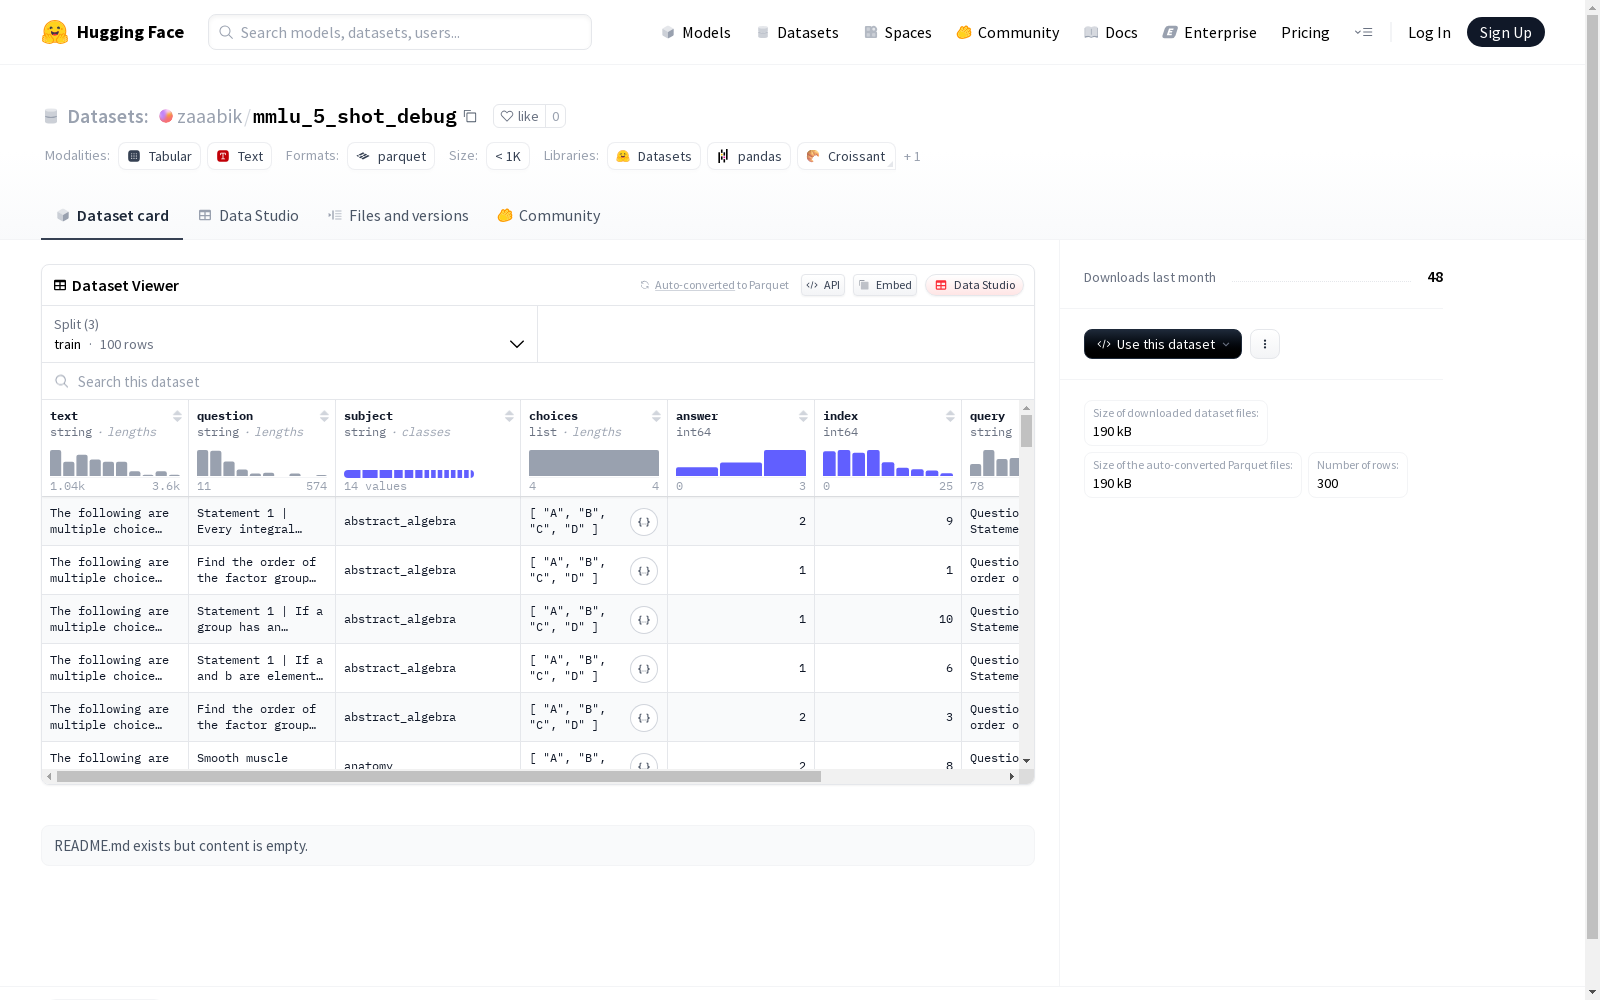Click the Croissant library tag

click(x=846, y=156)
